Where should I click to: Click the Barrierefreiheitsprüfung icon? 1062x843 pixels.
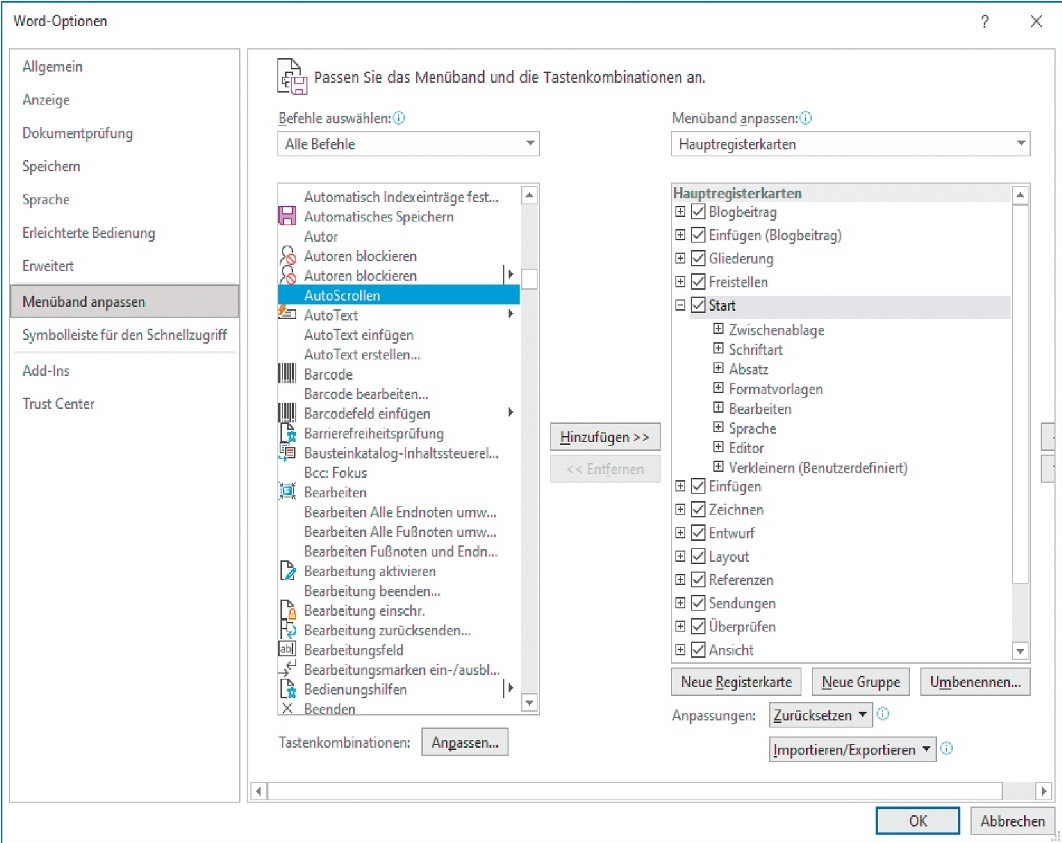click(288, 433)
